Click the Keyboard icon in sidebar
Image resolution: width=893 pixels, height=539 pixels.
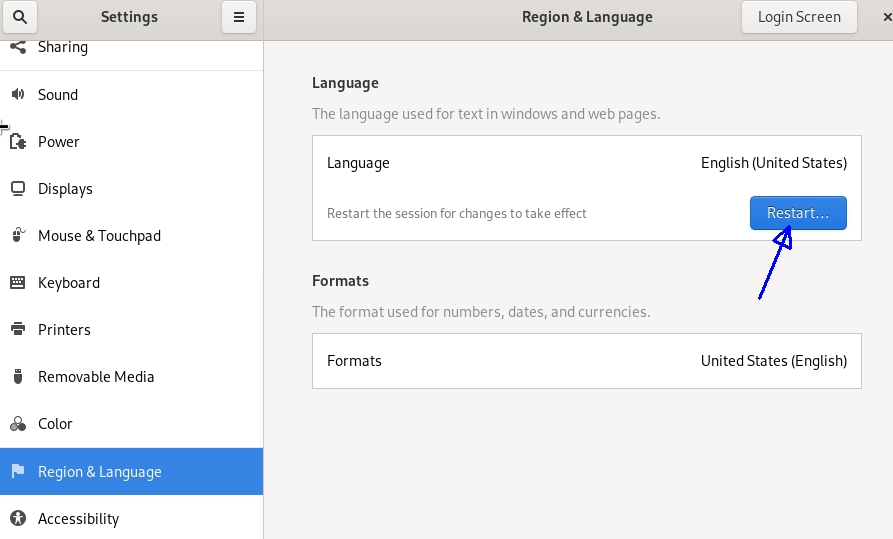[x=18, y=283]
